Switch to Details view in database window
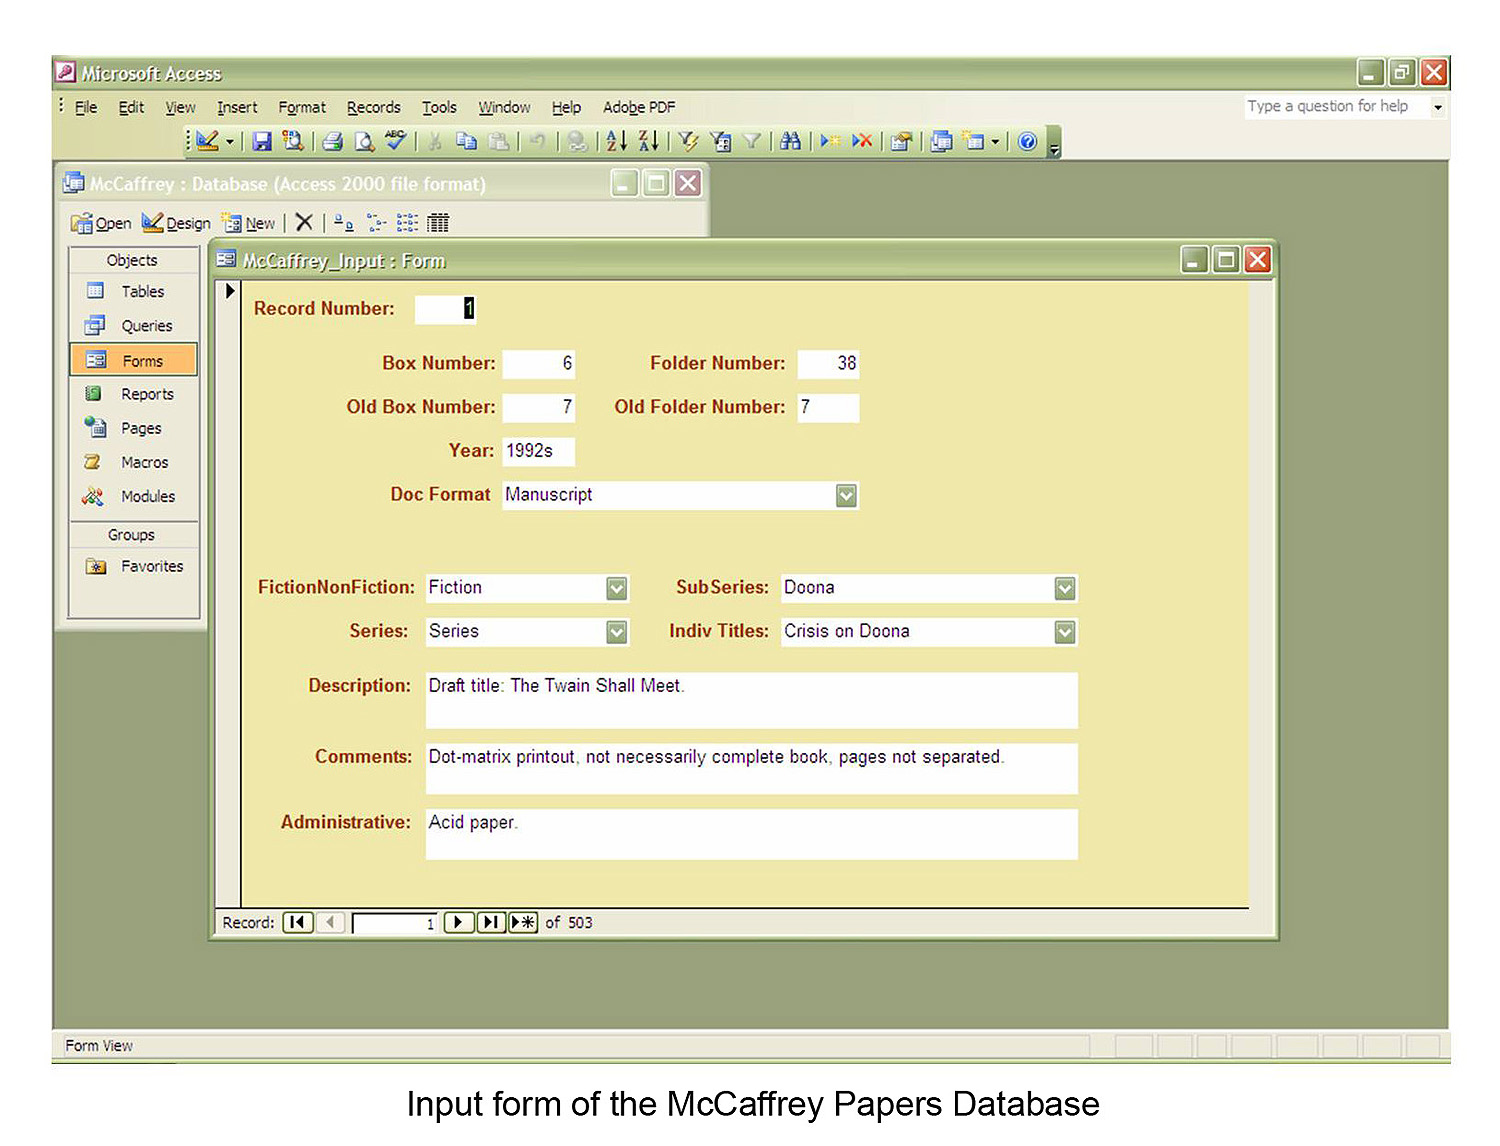This screenshot has height=1146, width=1500. click(x=438, y=223)
